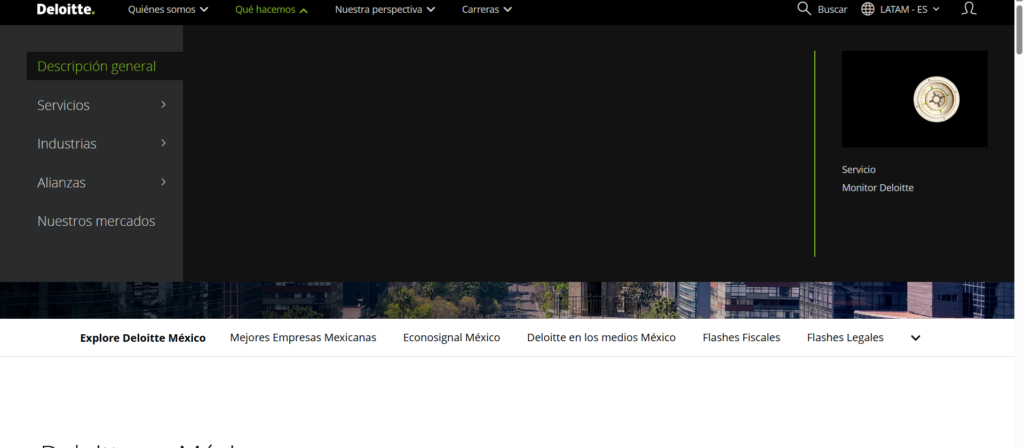
Task: Open Mejores Empresas Mexicanas link
Action: 303,338
